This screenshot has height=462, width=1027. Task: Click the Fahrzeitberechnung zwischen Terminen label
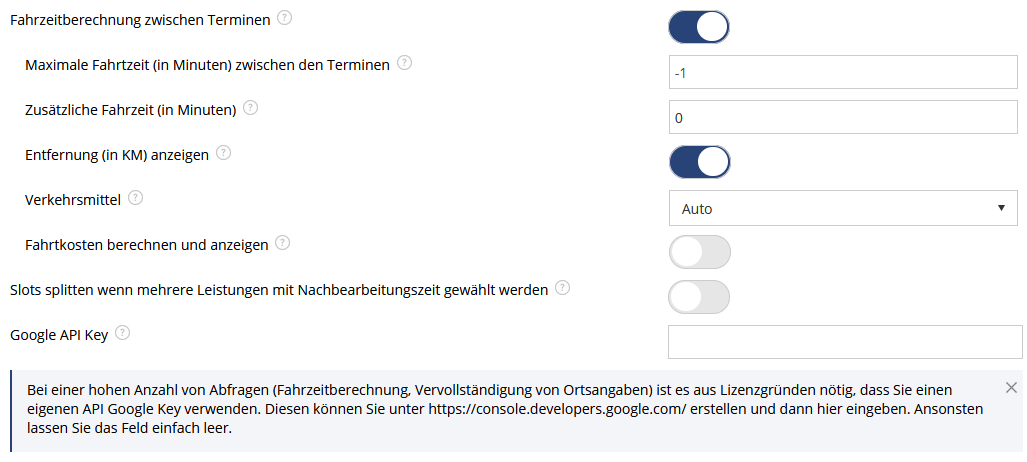click(140, 20)
